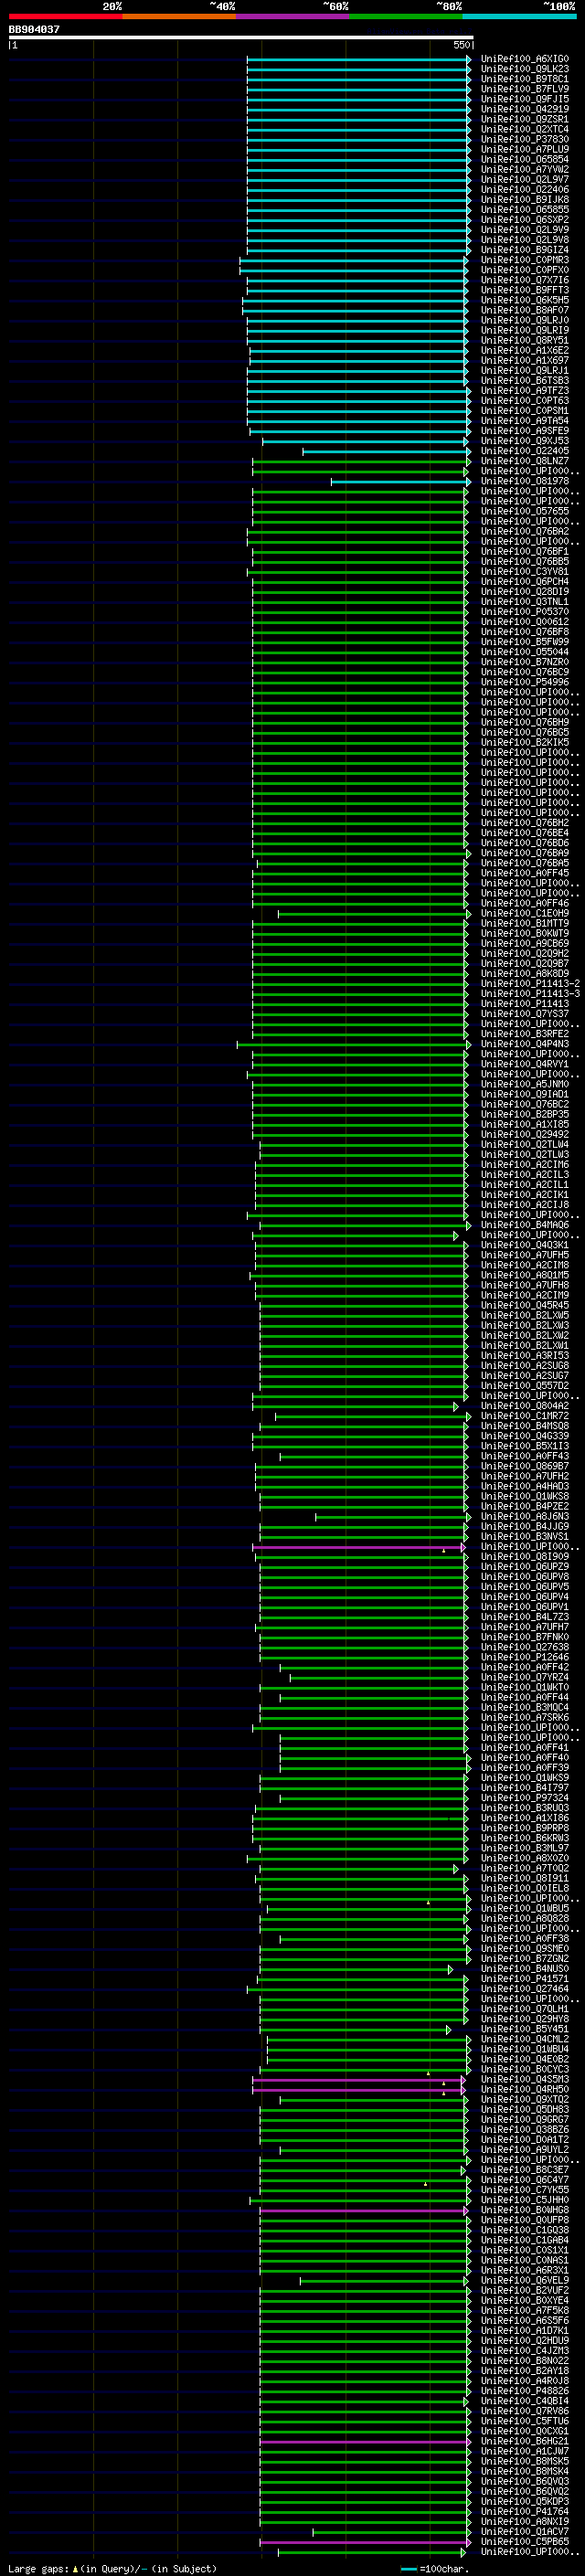Select the UniRef100_Q2L9V7 label
Image resolution: width=585 pixels, height=2576 pixels.
point(525,180)
